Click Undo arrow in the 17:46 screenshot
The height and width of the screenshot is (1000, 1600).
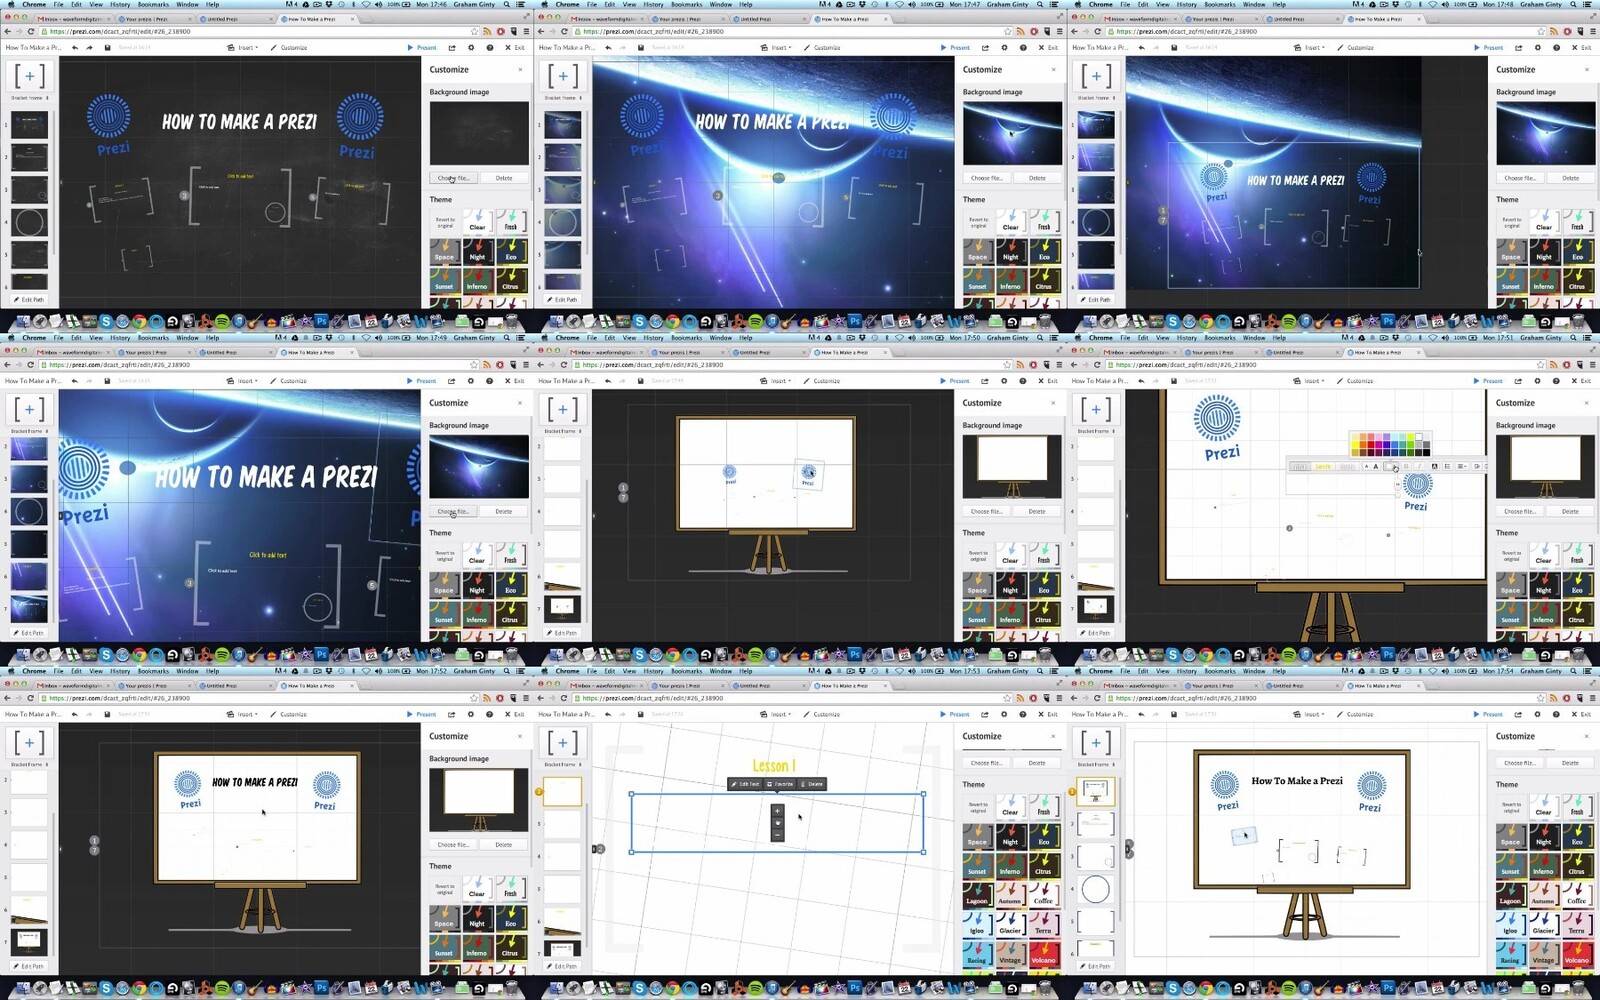(75, 47)
